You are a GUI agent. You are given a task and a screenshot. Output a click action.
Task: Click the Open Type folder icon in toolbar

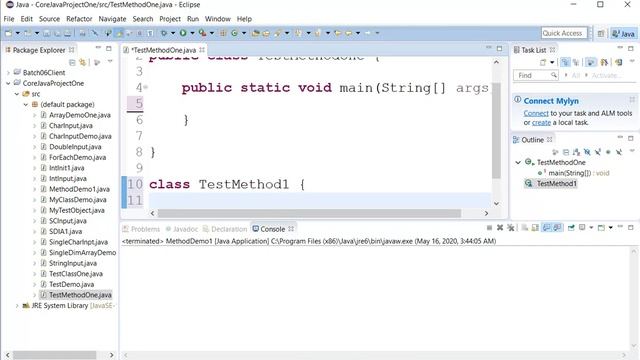pyautogui.click(x=256, y=33)
